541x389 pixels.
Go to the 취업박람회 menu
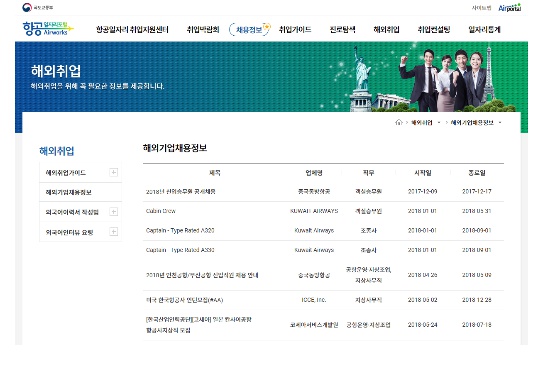[x=203, y=30]
